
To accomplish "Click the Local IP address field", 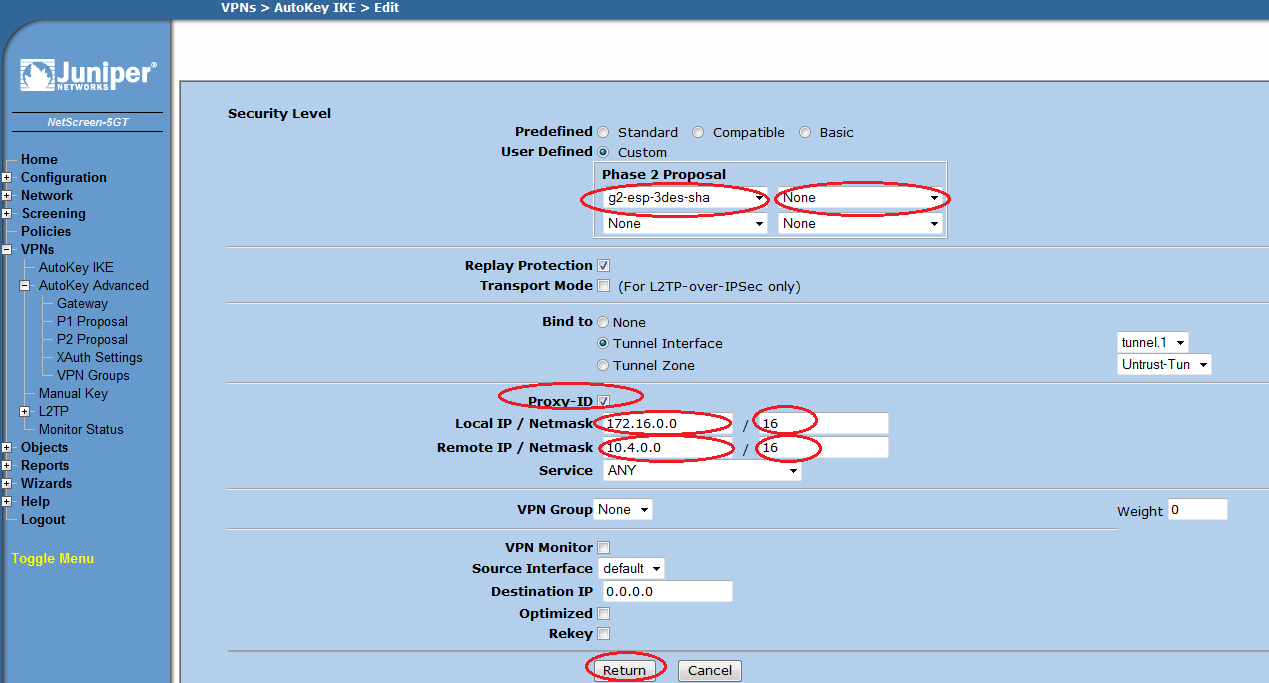I will point(667,424).
